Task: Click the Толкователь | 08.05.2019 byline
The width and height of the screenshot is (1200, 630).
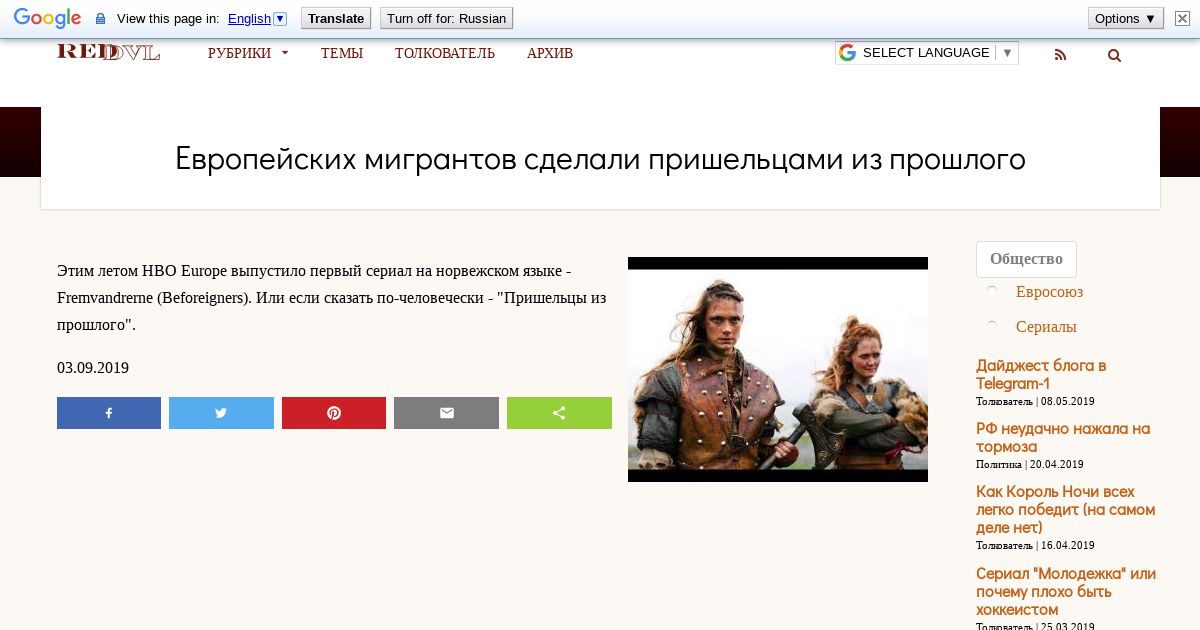Action: pos(1035,401)
